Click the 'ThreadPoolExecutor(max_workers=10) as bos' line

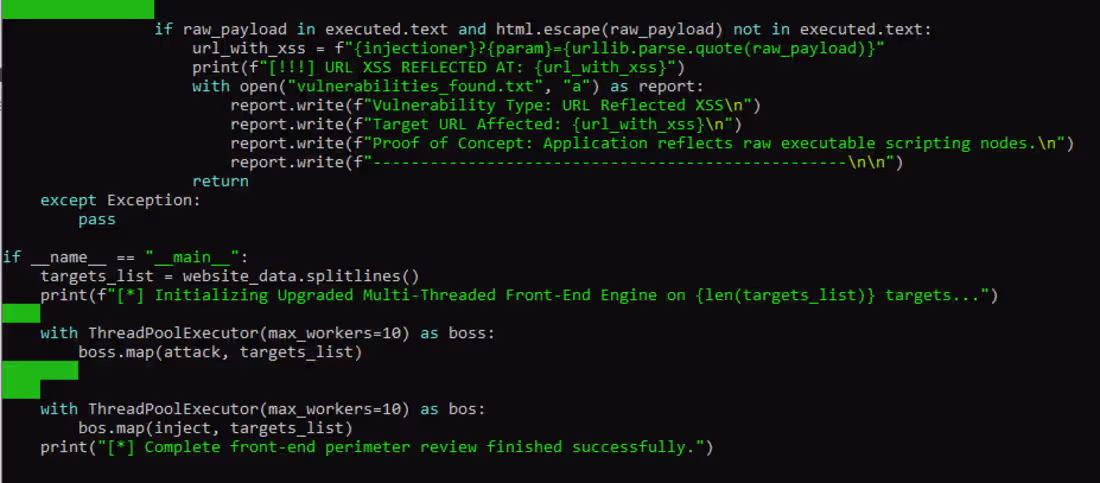tap(263, 409)
